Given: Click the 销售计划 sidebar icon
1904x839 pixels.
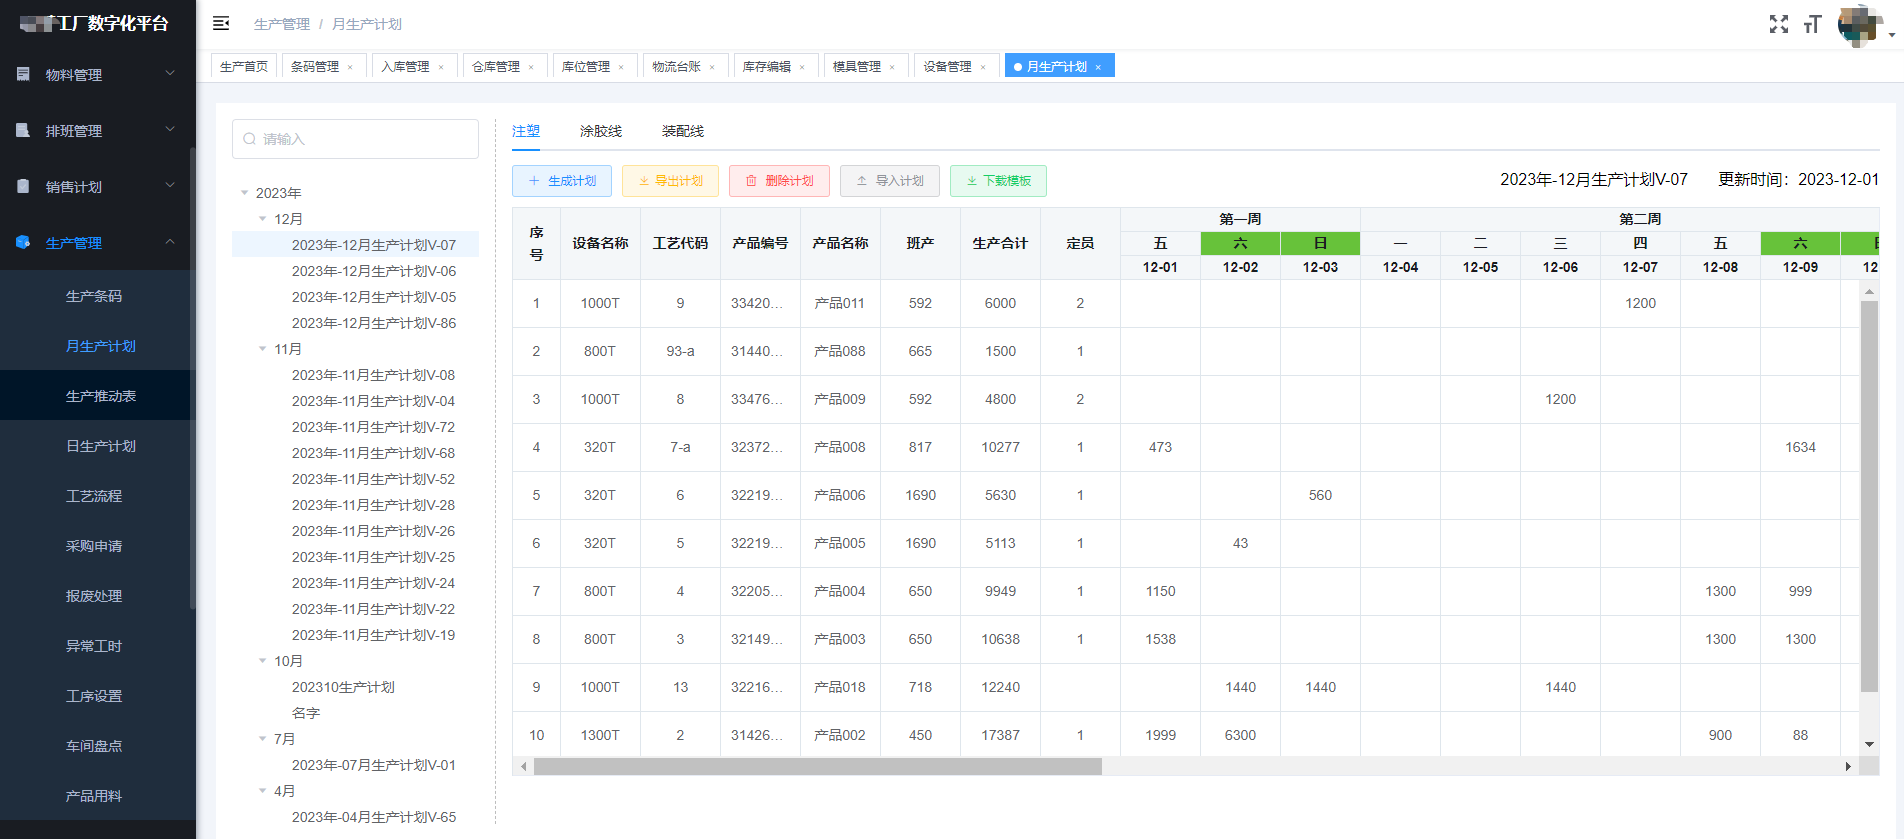Looking at the screenshot, I should click(x=23, y=186).
